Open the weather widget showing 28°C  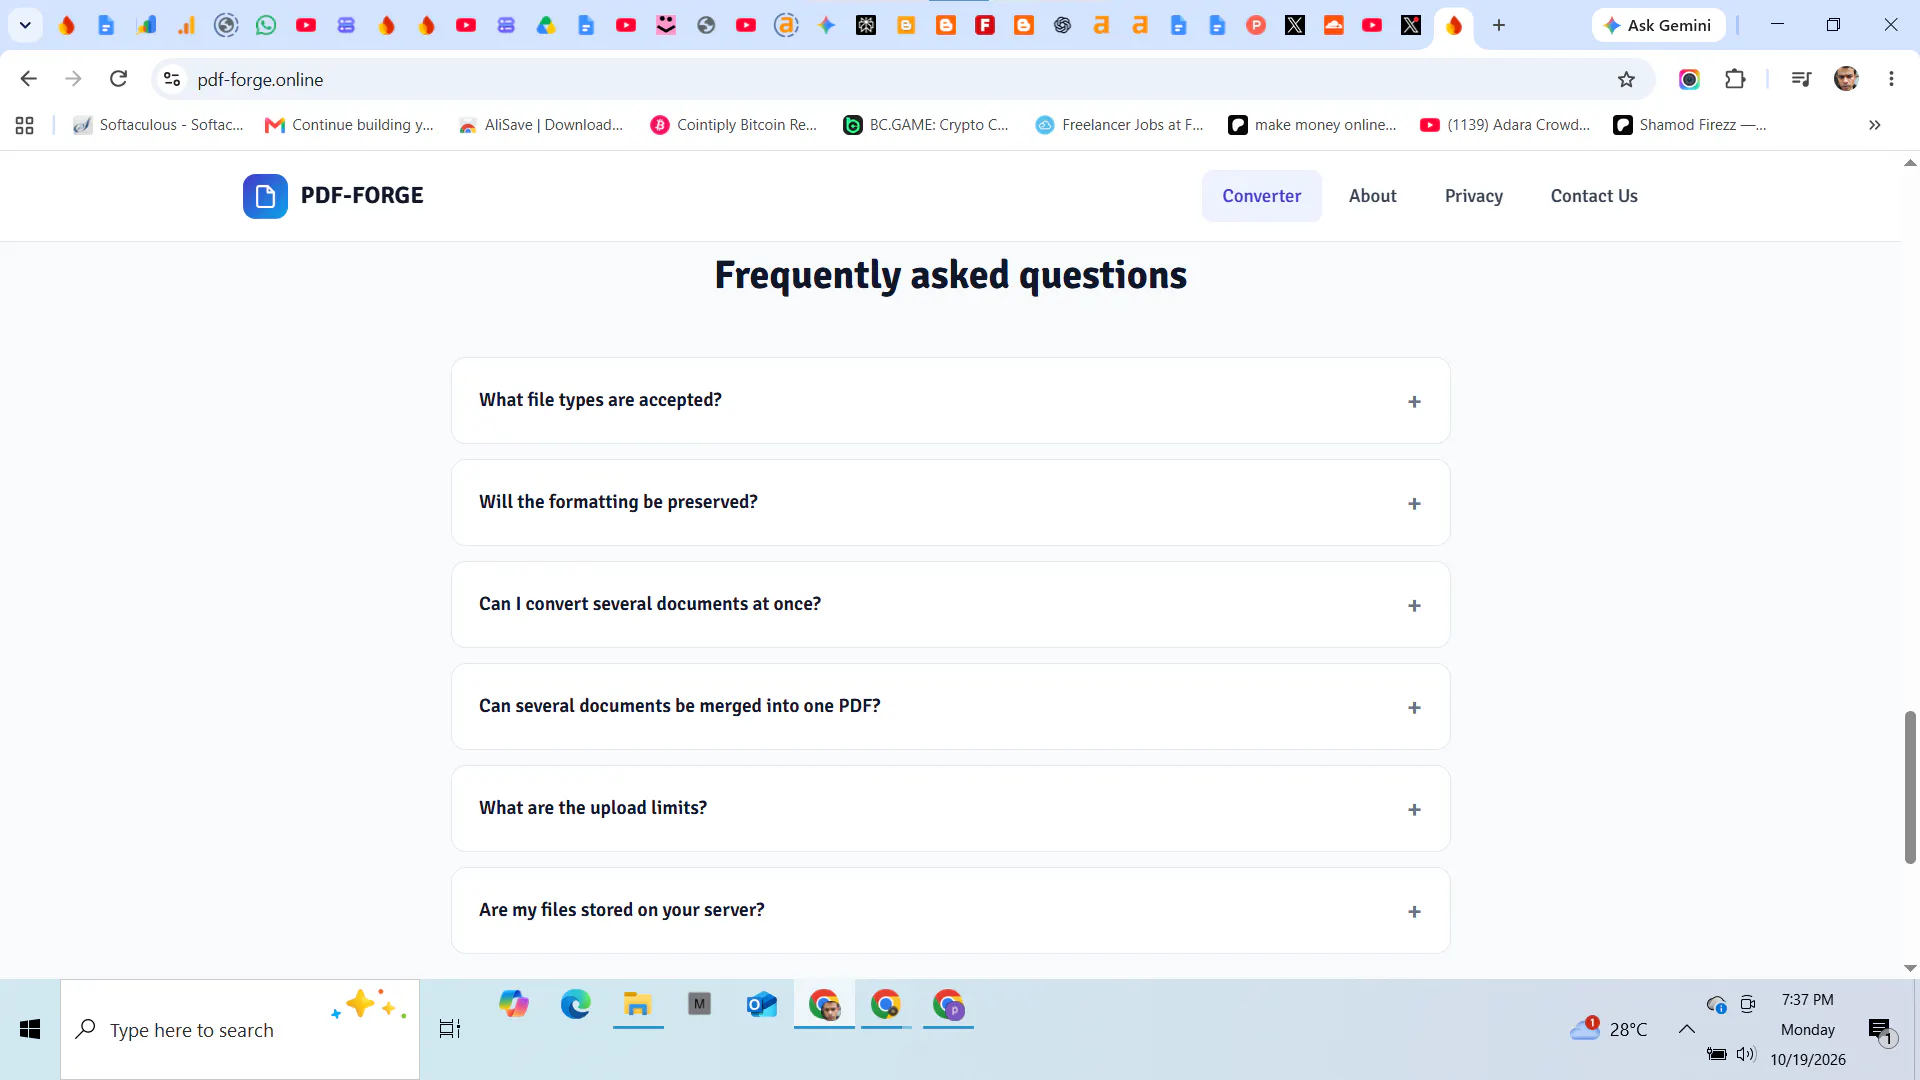click(x=1609, y=1029)
